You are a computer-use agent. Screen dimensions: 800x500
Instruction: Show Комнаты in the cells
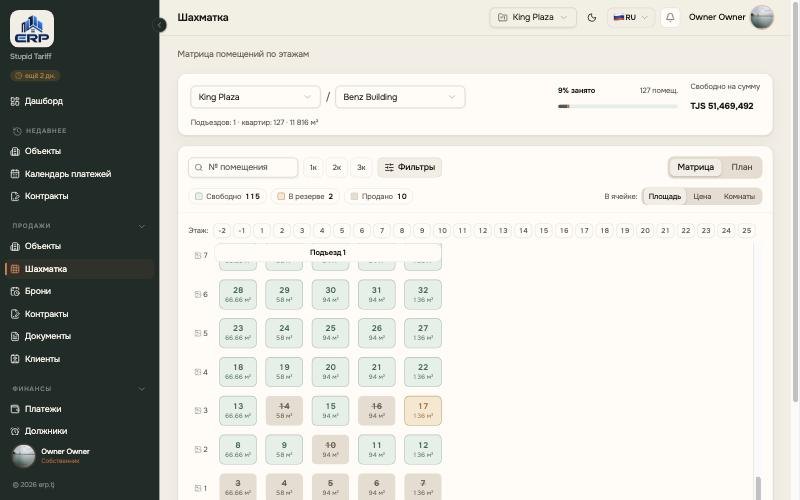click(739, 196)
